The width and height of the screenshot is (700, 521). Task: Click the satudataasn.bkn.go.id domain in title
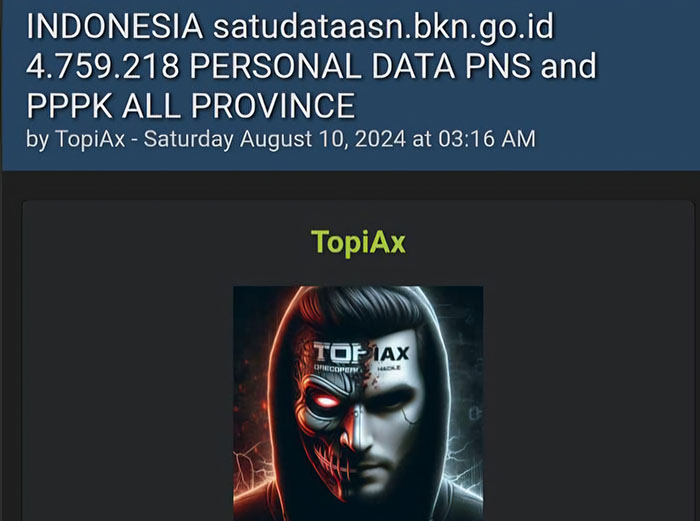383,26
